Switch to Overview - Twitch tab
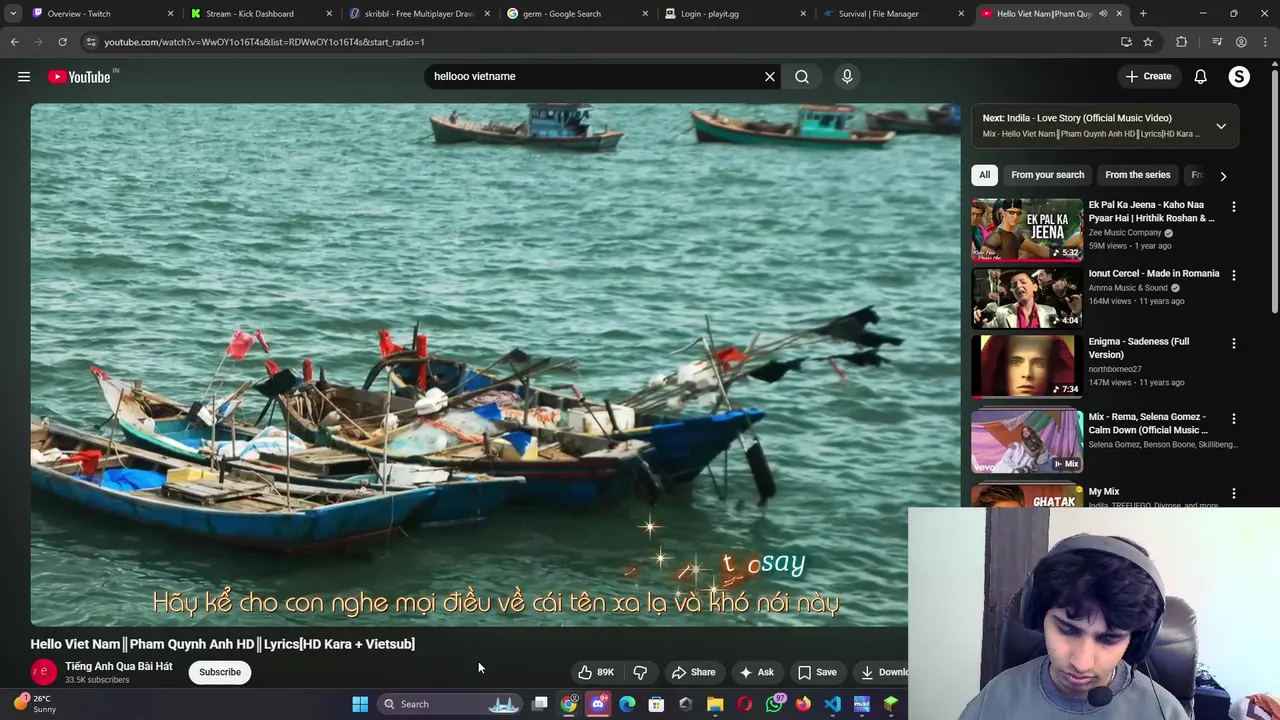 tap(100, 14)
